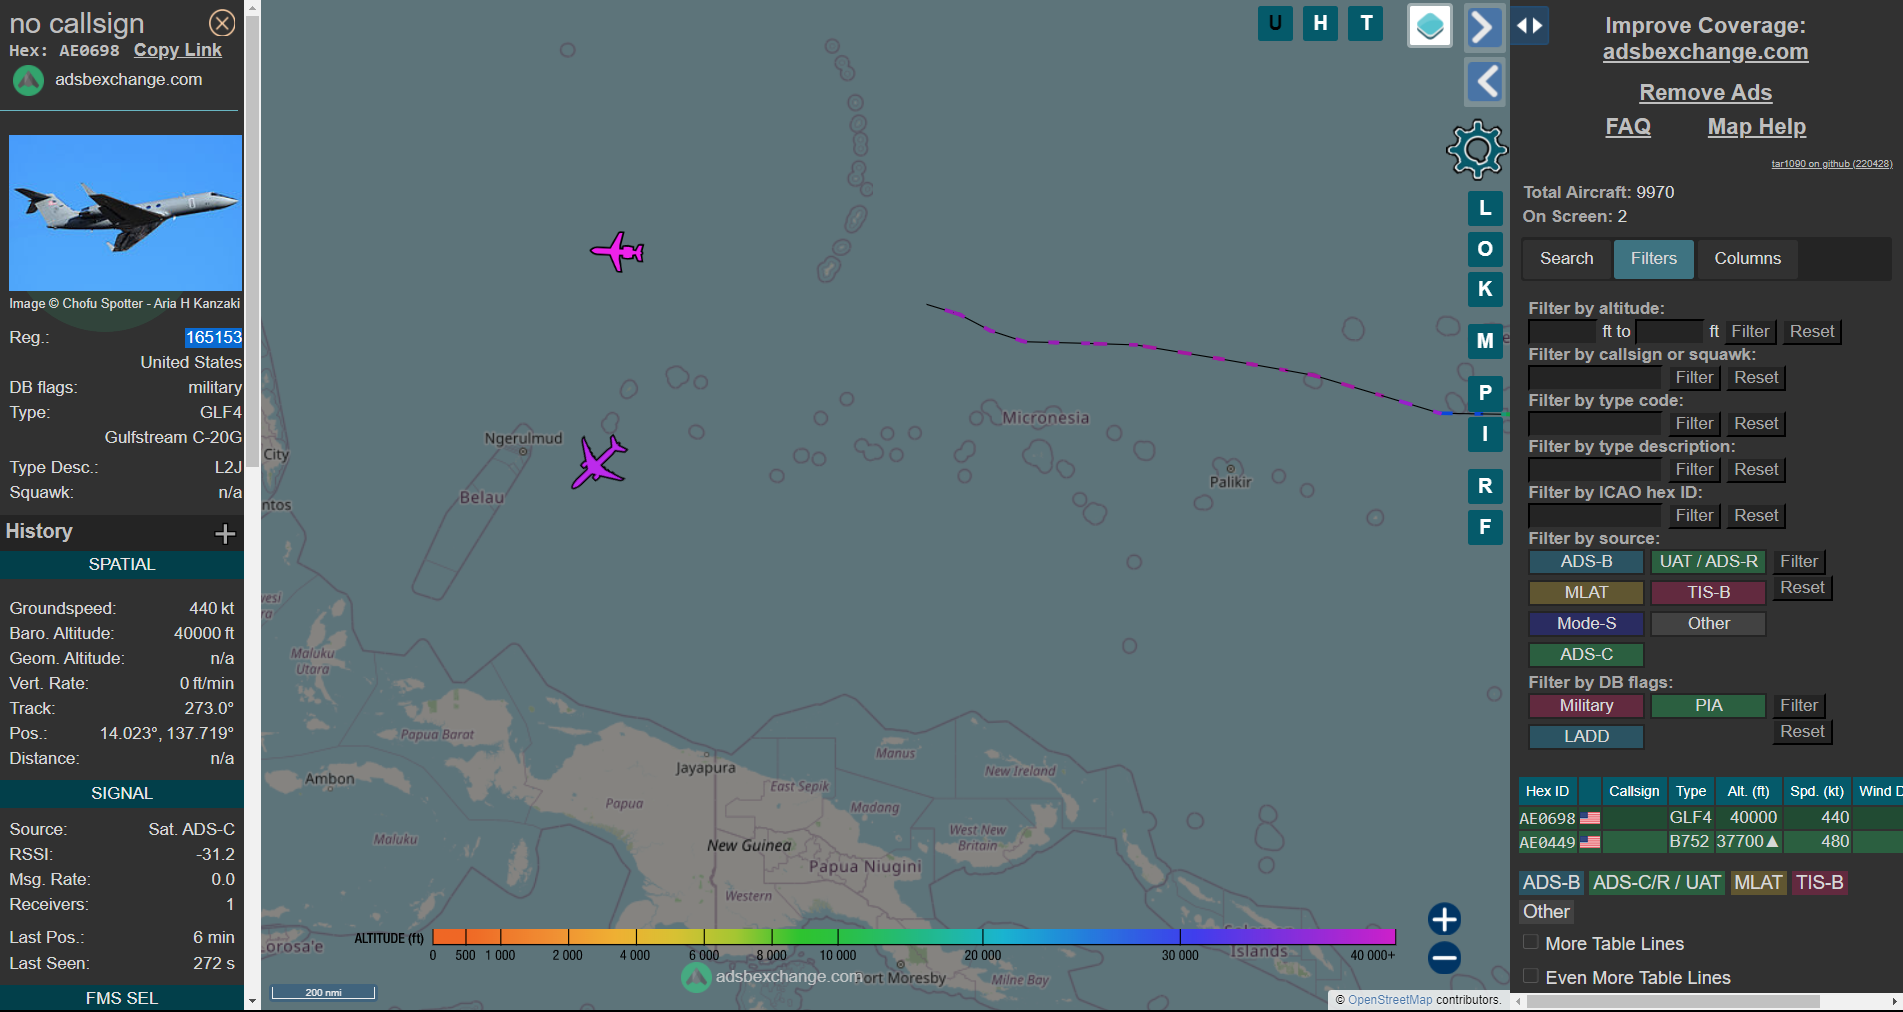Open tar1090 on github link

coord(1832,164)
